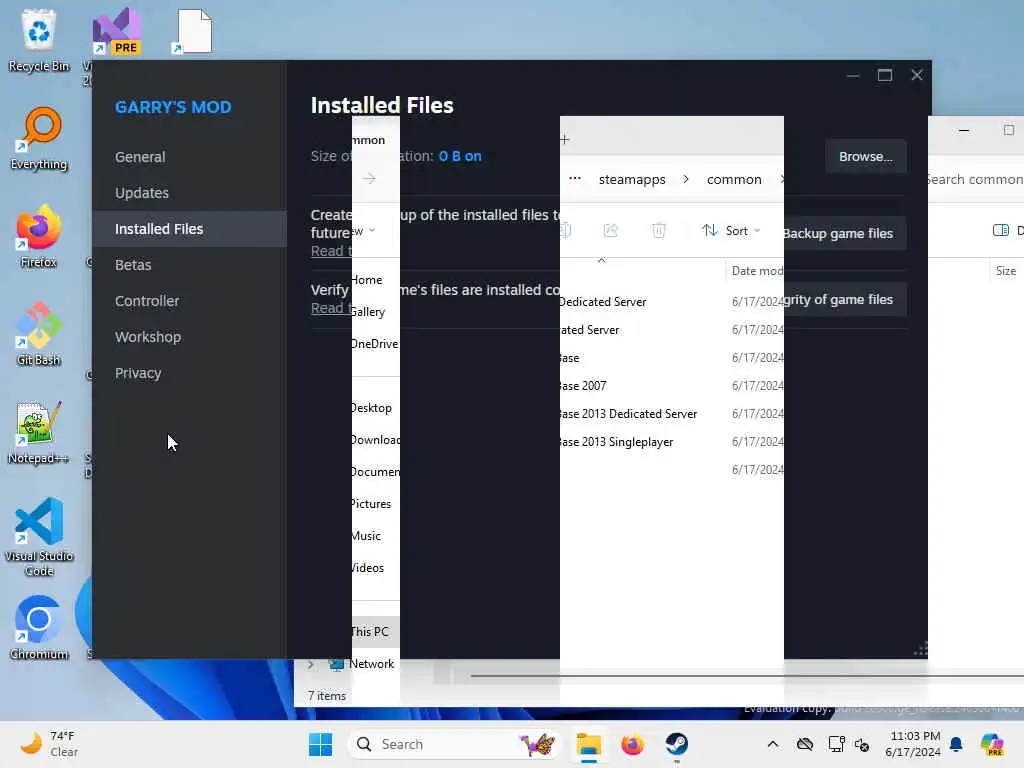1024x768 pixels.
Task: Select Videos in Explorer navigation pane
Action: [368, 568]
